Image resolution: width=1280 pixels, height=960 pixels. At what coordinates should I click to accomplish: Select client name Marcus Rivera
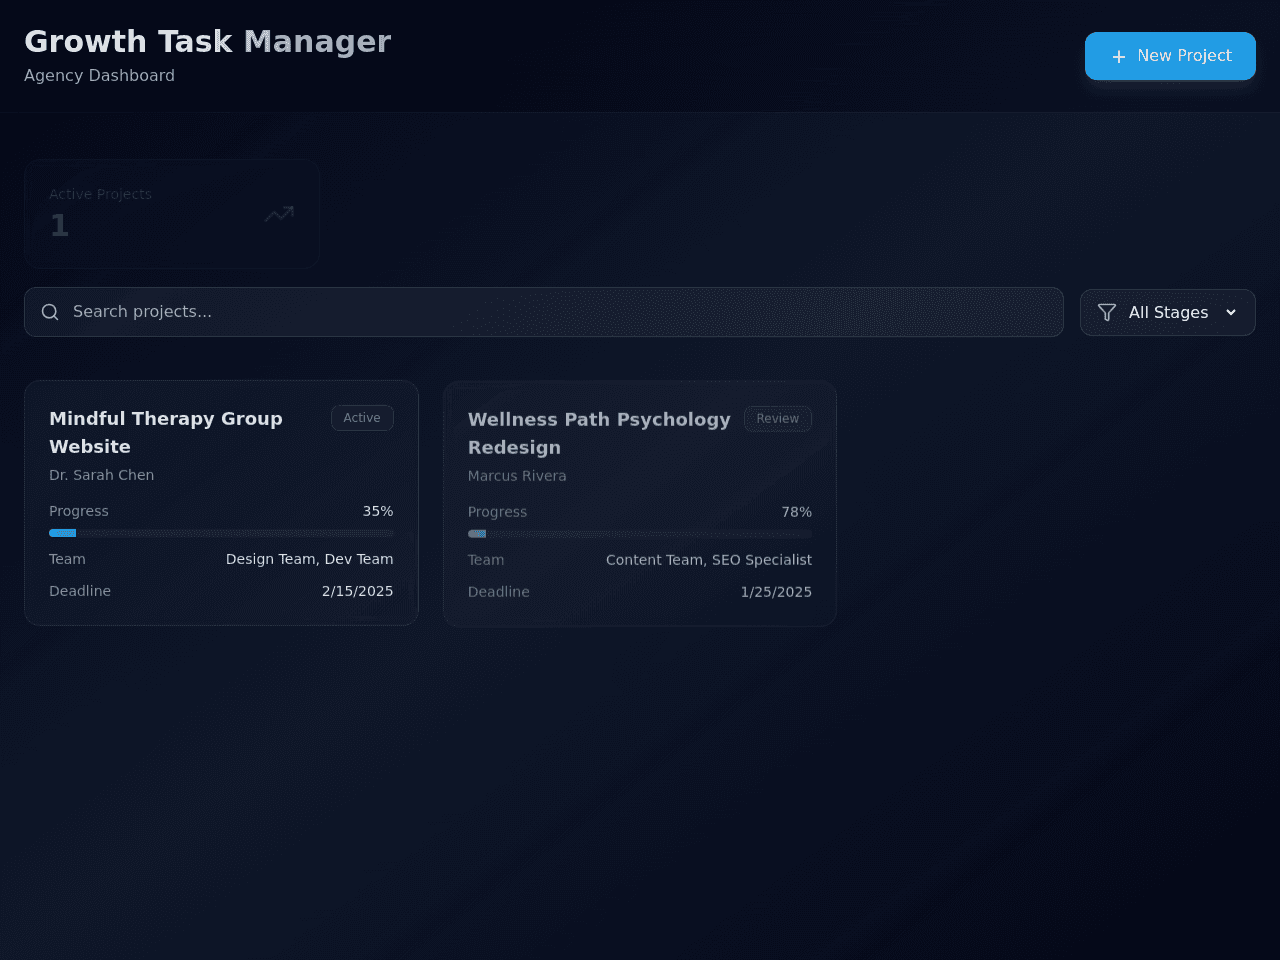(x=517, y=476)
